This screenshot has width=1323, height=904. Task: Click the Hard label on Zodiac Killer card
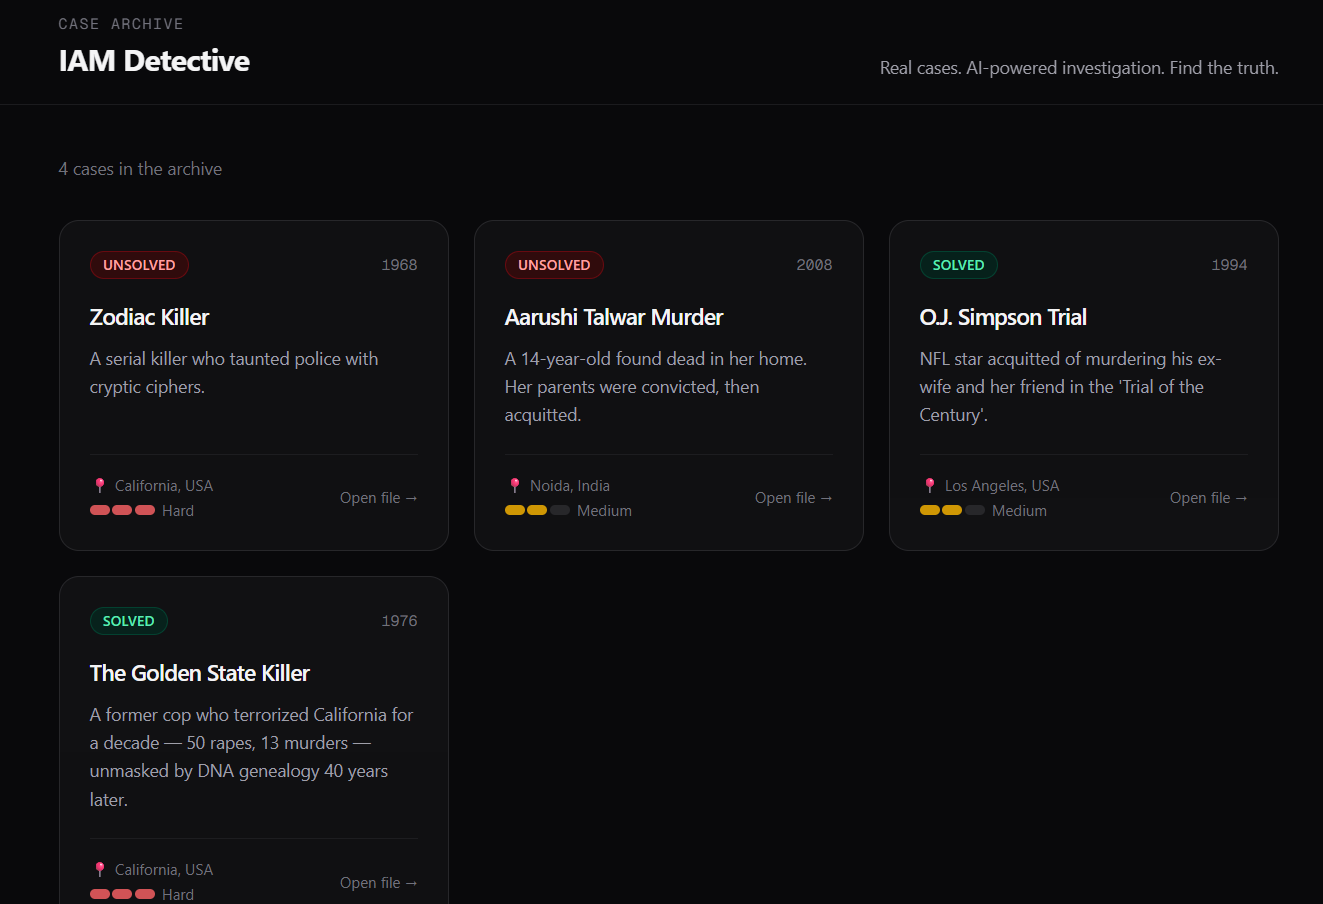coord(178,510)
